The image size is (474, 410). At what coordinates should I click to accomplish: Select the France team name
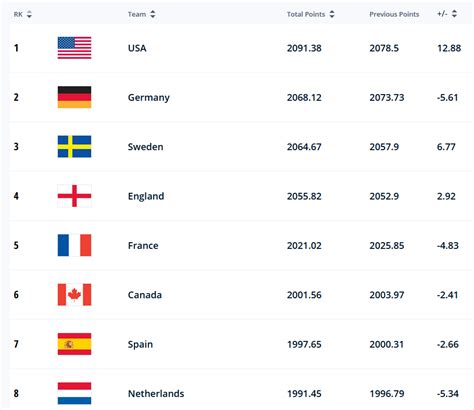coord(143,245)
